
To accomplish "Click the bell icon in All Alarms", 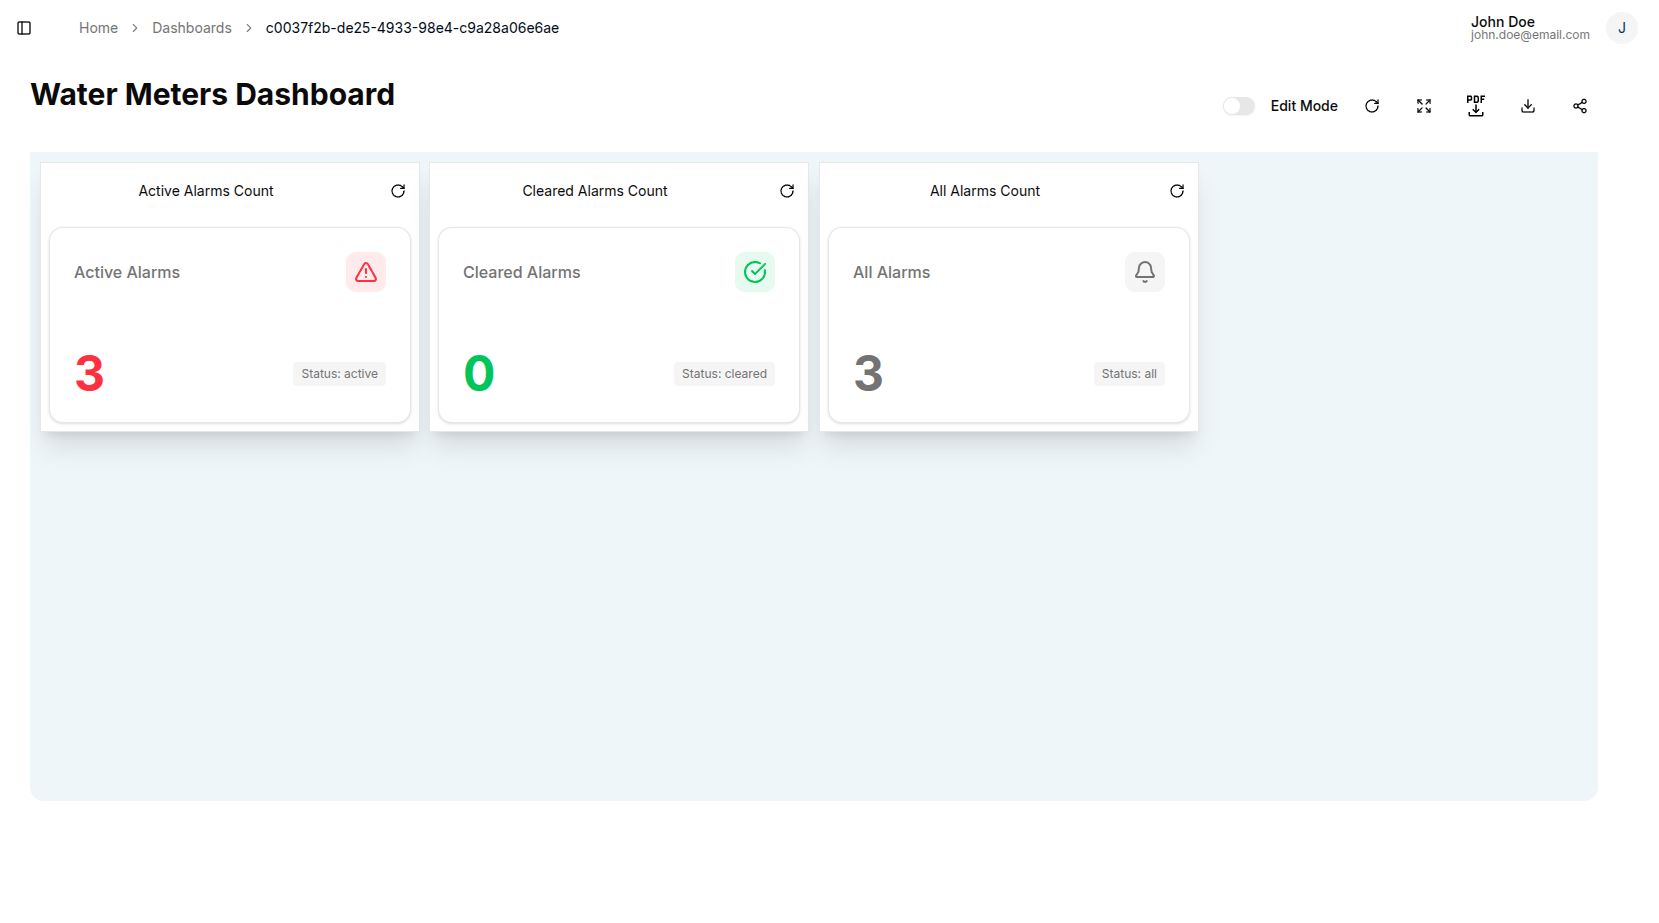I will [x=1145, y=272].
